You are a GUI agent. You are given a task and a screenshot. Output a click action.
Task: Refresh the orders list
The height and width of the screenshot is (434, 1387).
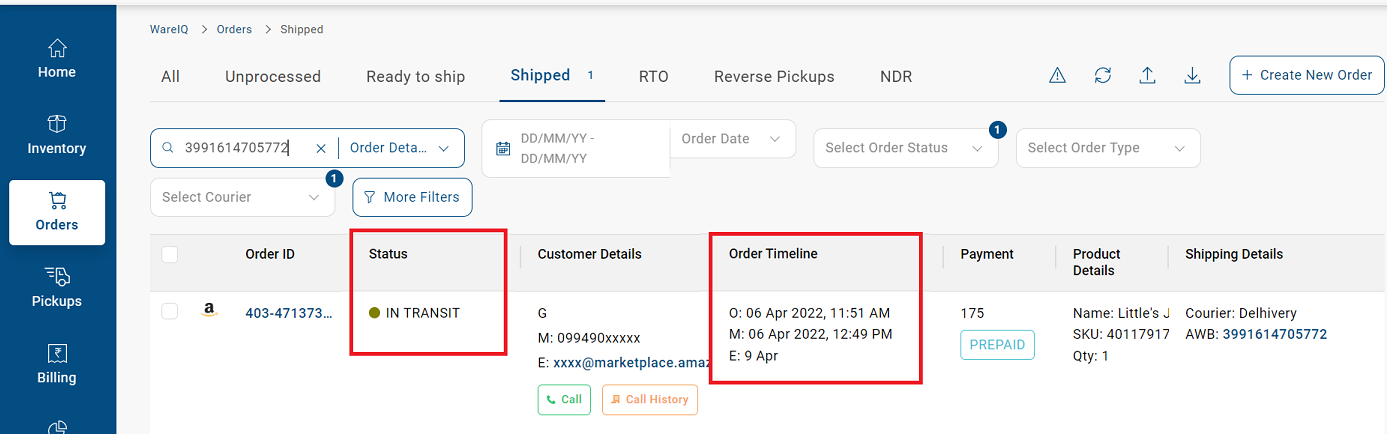click(1102, 75)
